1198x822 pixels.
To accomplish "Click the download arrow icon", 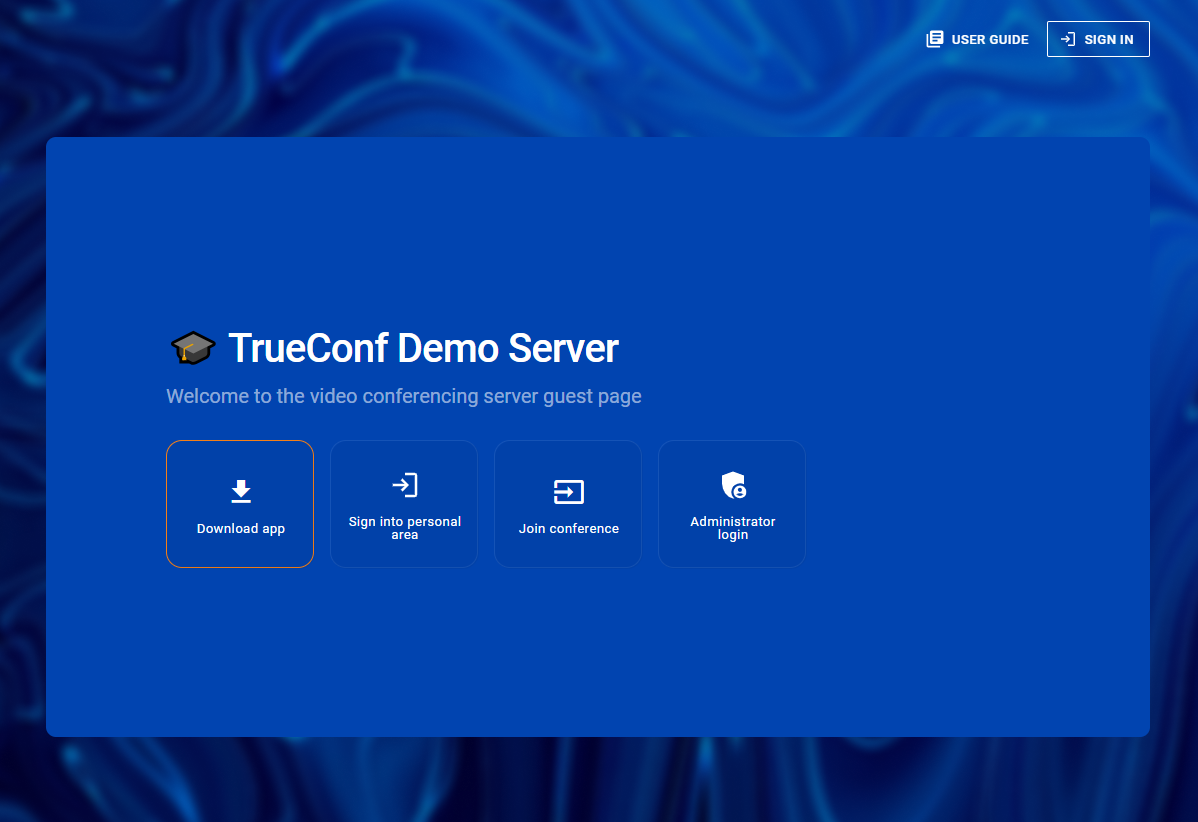I will (241, 491).
